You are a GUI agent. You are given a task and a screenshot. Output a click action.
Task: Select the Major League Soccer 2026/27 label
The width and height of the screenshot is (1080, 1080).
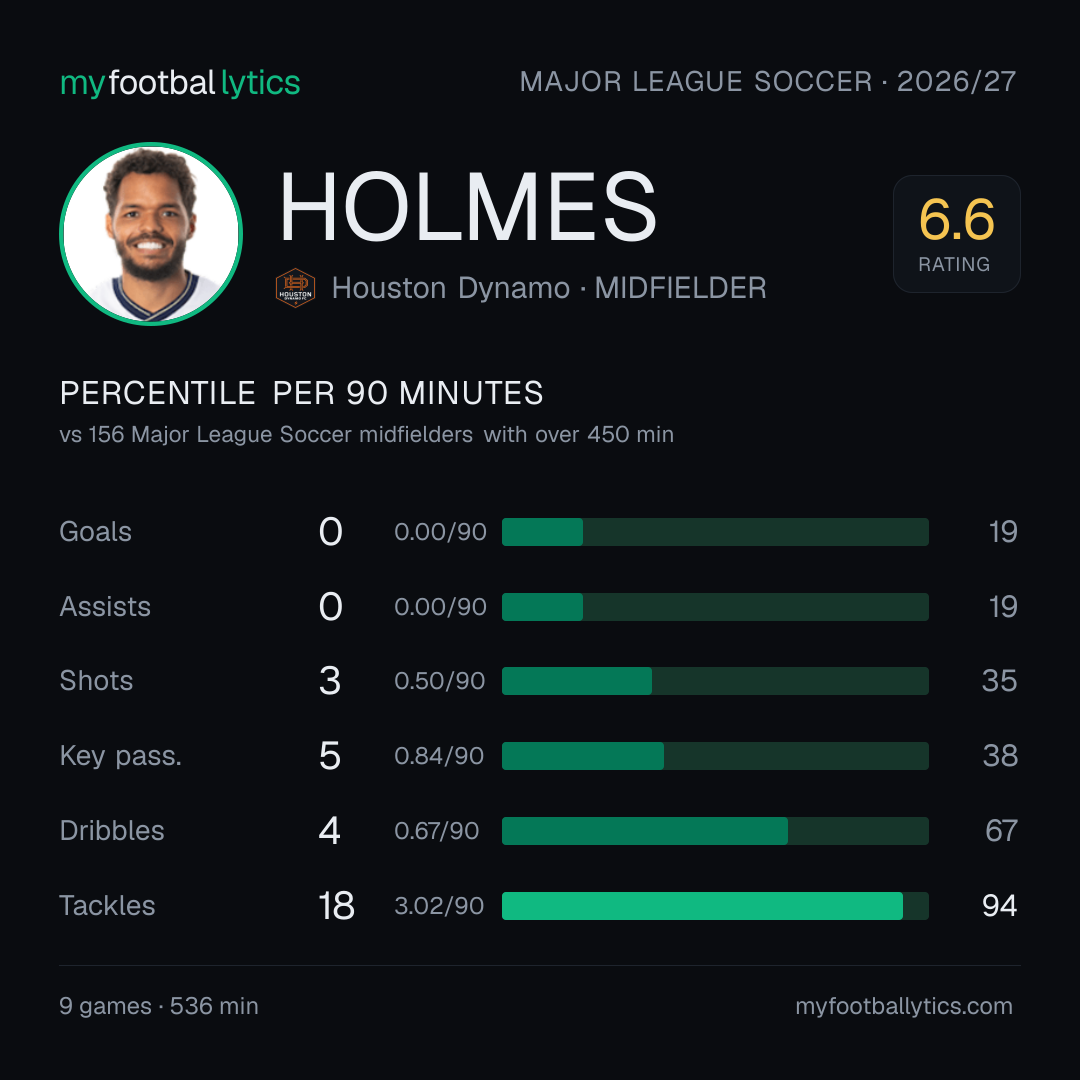[768, 82]
